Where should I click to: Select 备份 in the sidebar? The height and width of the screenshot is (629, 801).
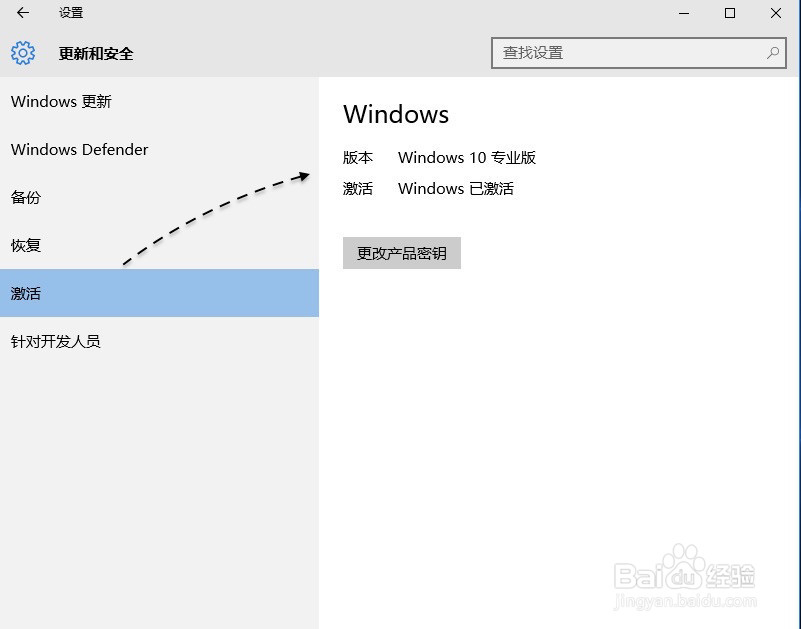pyautogui.click(x=159, y=197)
